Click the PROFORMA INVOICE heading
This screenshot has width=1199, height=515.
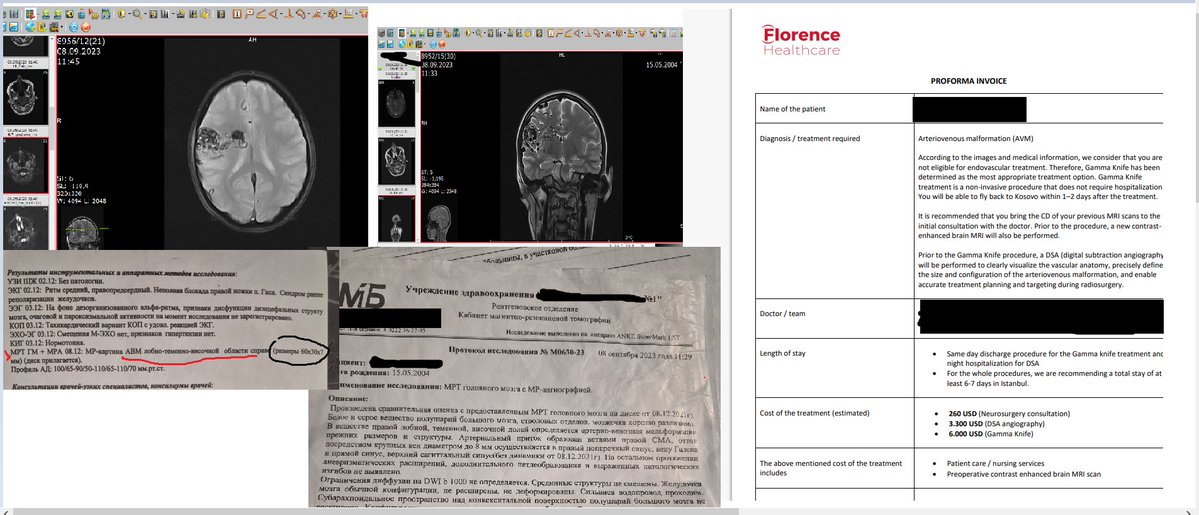pyautogui.click(x=968, y=81)
